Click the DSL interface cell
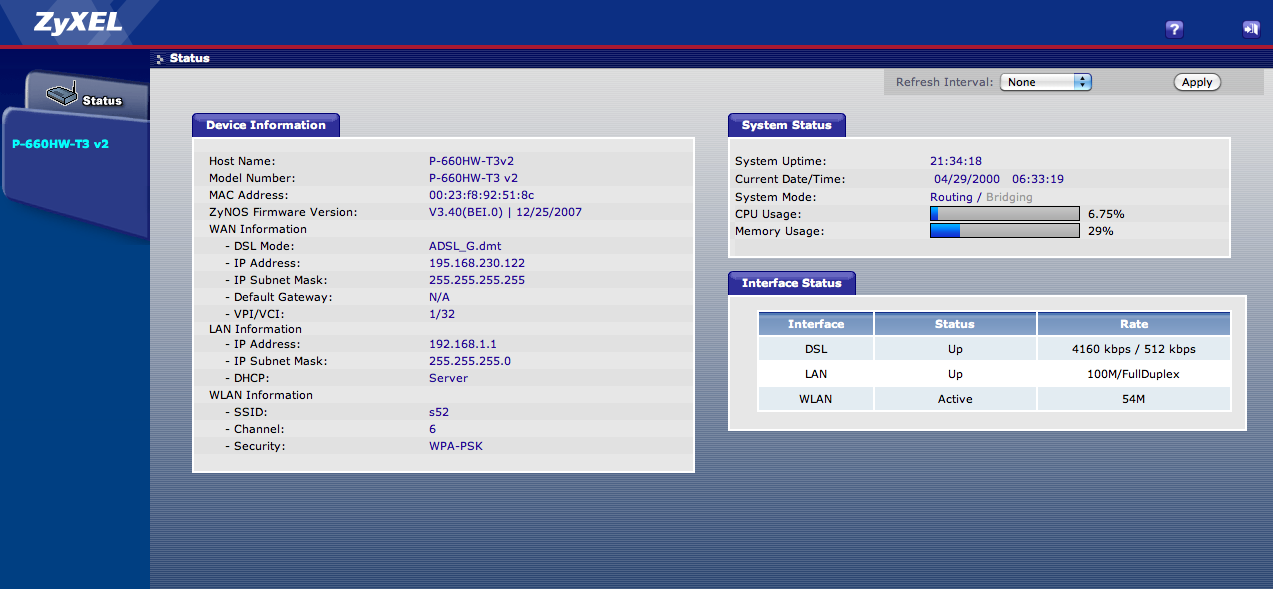 tap(816, 349)
